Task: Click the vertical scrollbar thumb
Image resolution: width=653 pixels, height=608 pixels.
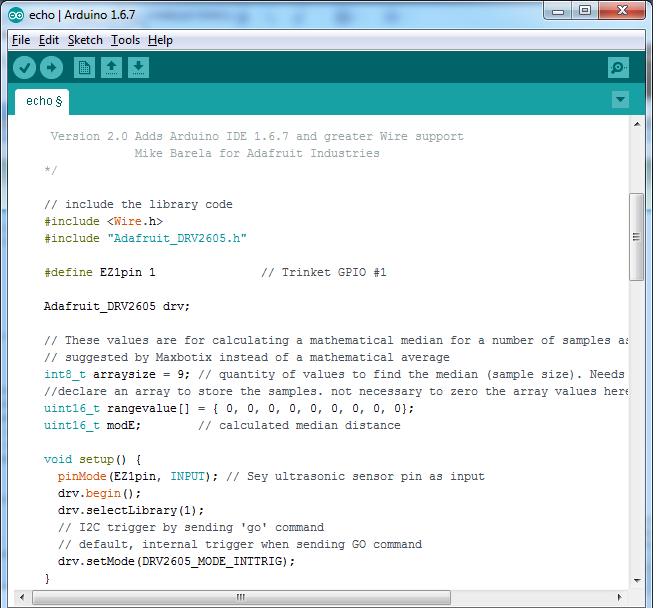Action: [637, 237]
